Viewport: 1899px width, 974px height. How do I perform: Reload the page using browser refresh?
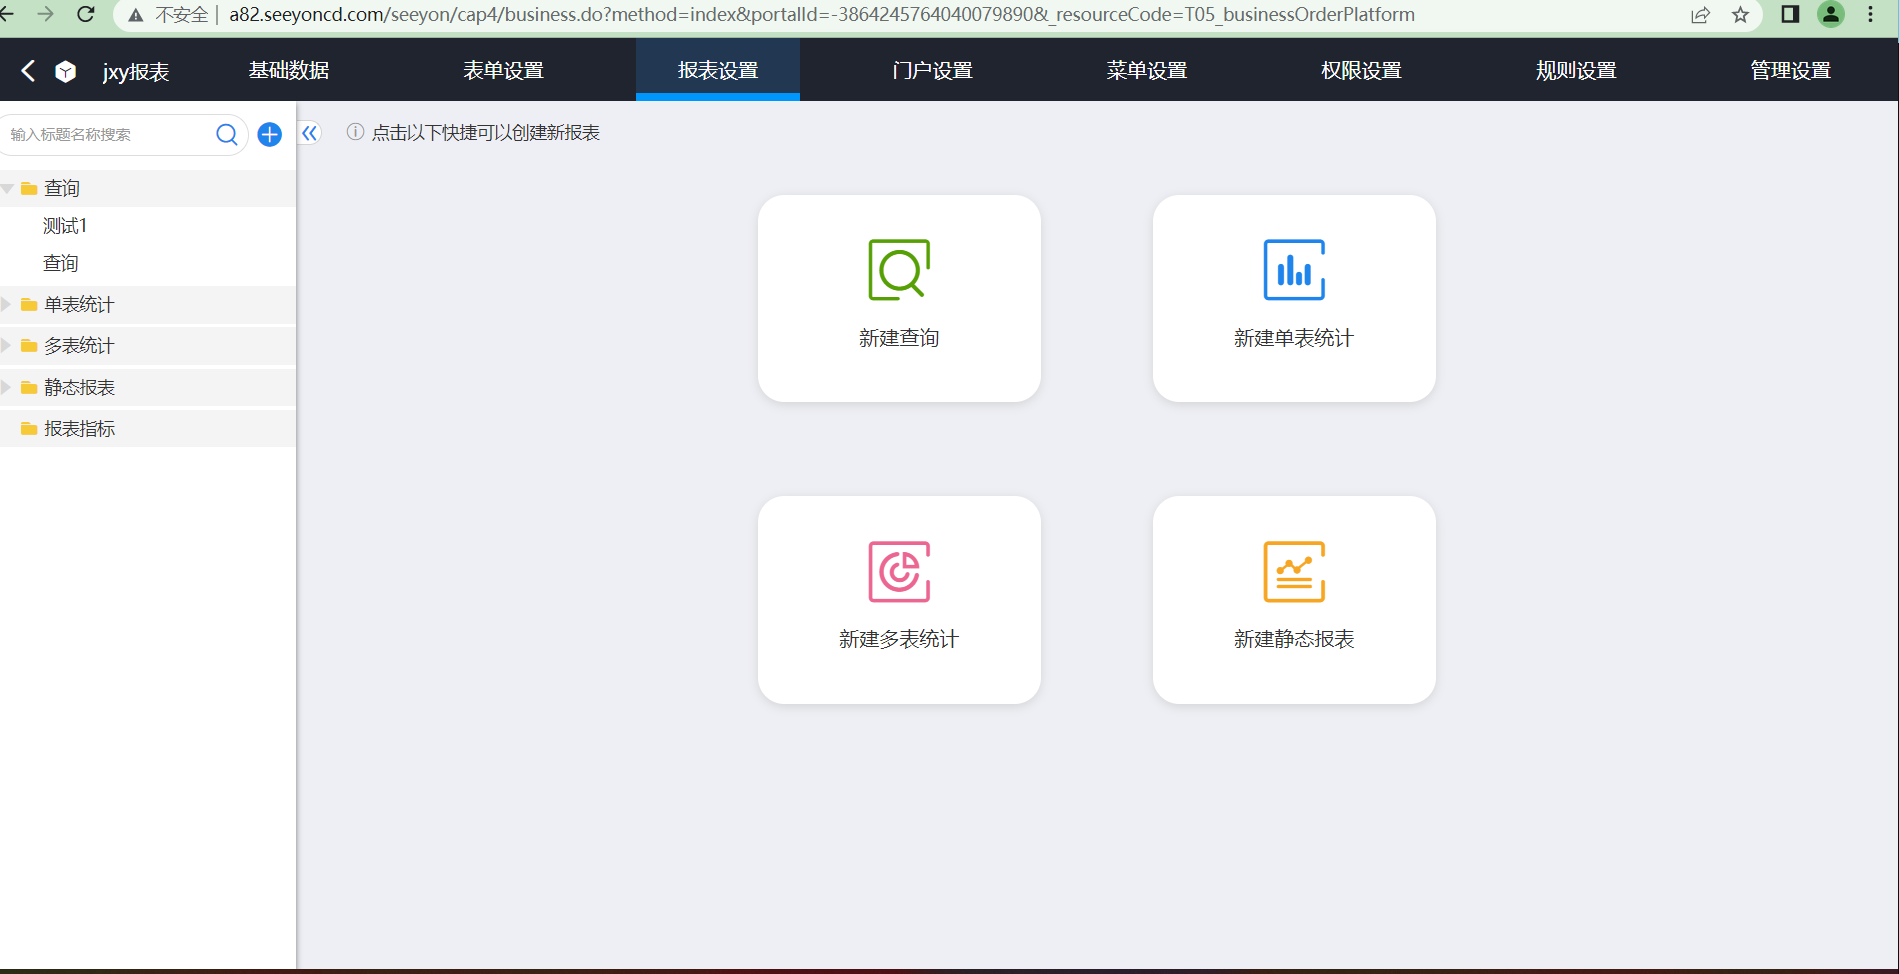point(86,15)
